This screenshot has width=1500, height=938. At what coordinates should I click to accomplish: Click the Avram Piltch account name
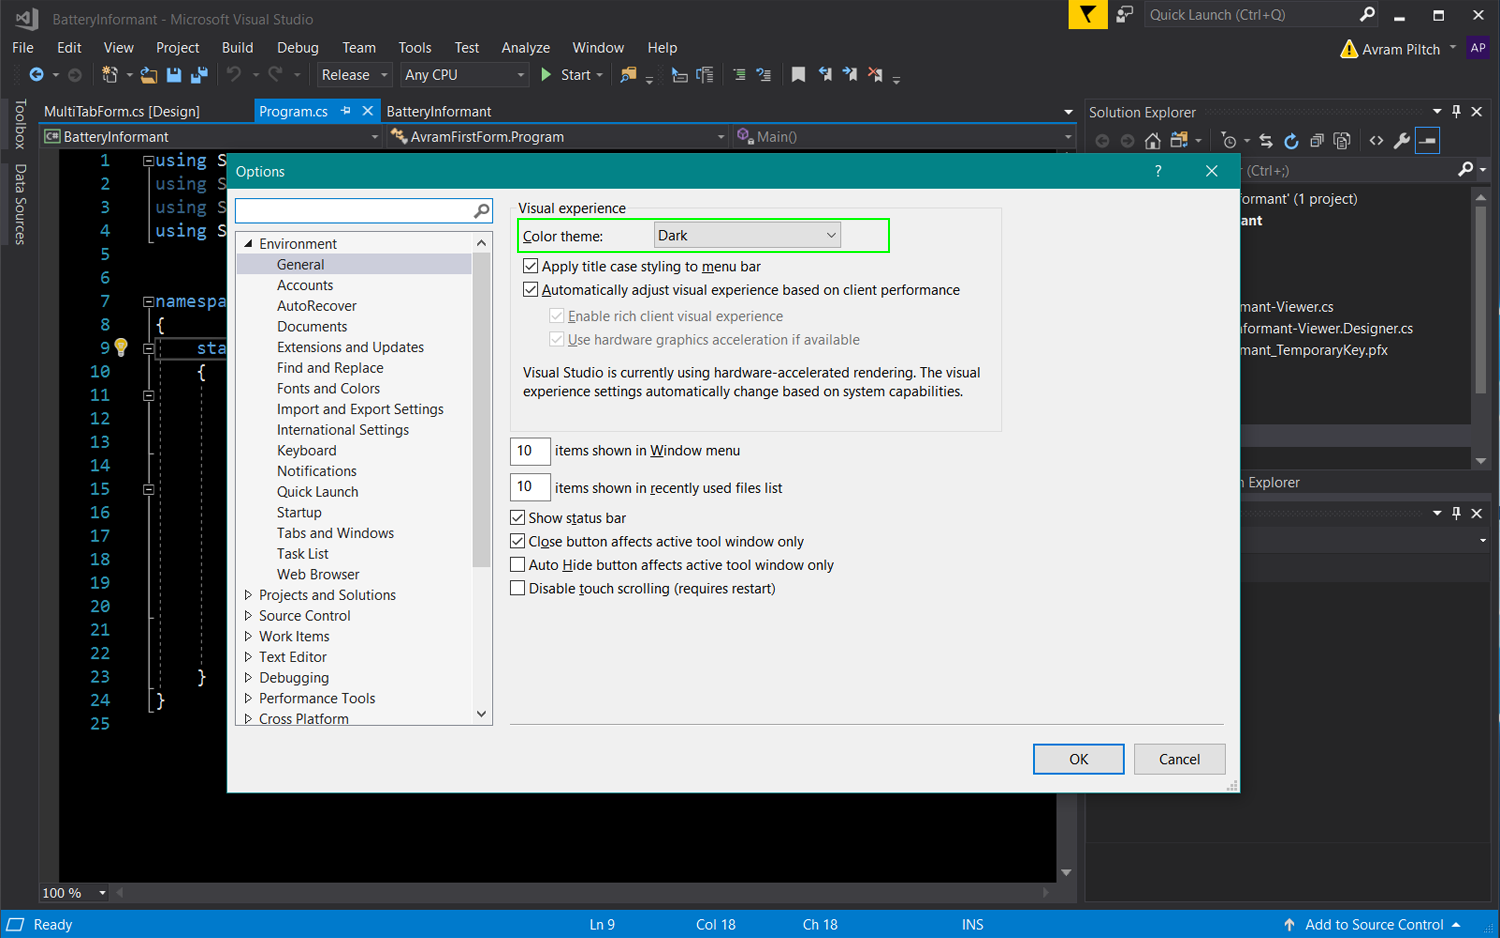[x=1401, y=49]
